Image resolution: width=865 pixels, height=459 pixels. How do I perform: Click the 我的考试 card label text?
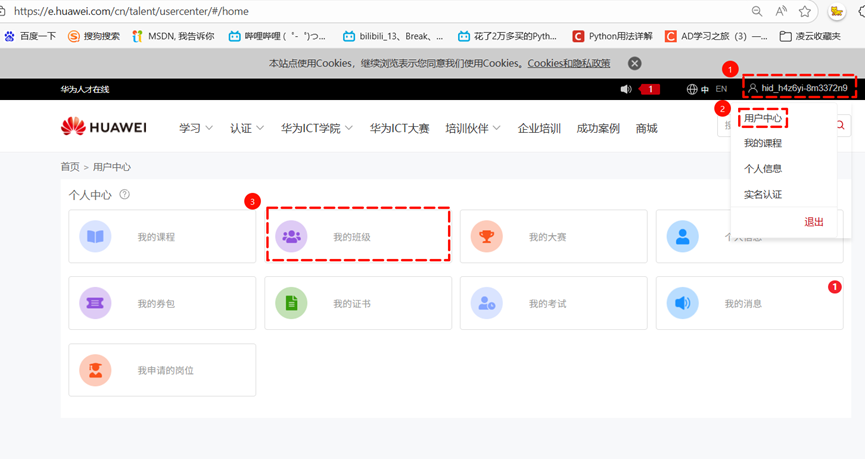[x=547, y=303]
